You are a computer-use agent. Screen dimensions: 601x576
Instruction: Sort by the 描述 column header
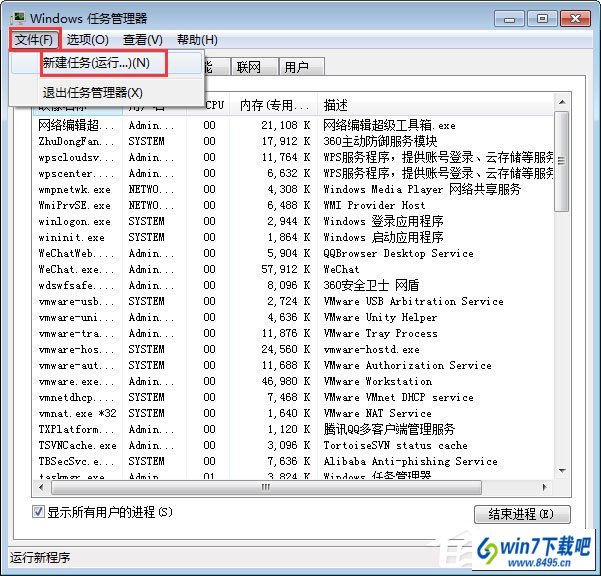tap(435, 105)
